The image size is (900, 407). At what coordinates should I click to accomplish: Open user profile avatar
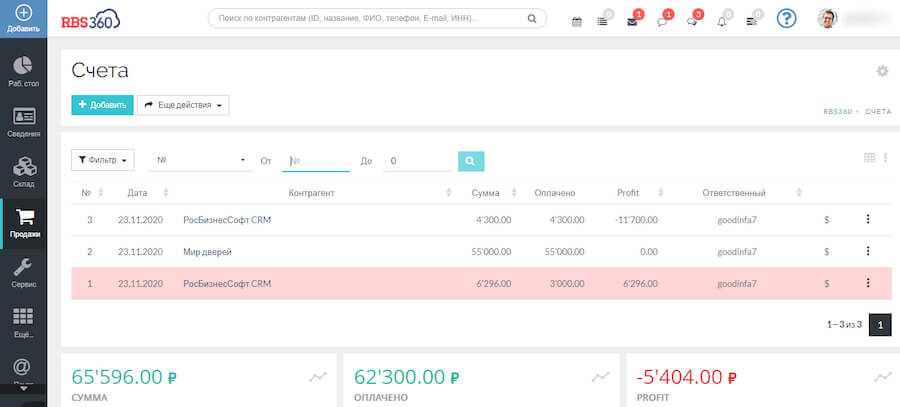827,19
